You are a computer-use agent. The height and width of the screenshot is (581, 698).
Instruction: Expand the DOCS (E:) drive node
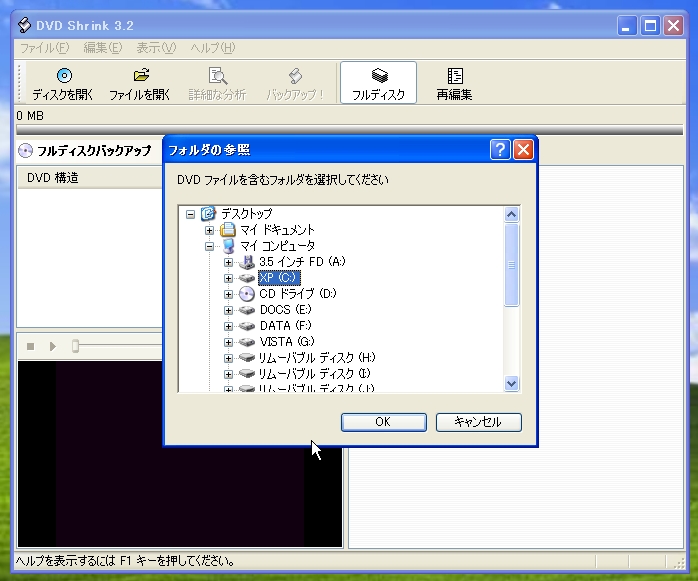(x=228, y=310)
